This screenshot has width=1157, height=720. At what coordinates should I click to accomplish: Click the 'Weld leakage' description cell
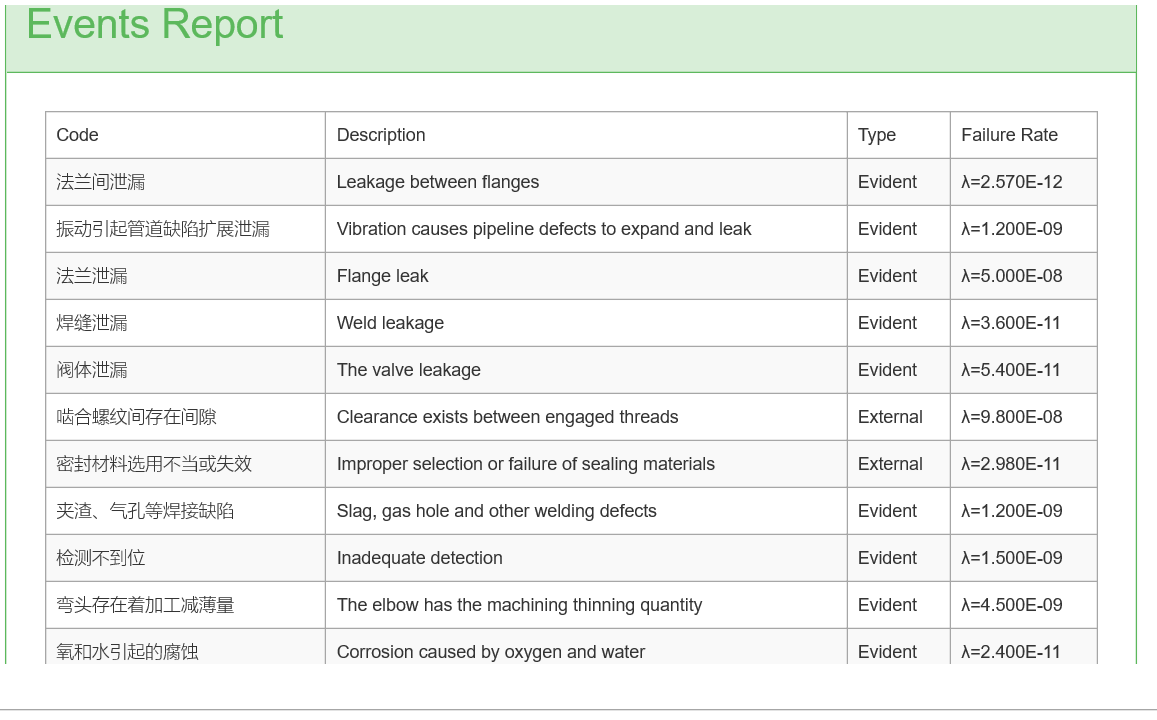click(390, 323)
